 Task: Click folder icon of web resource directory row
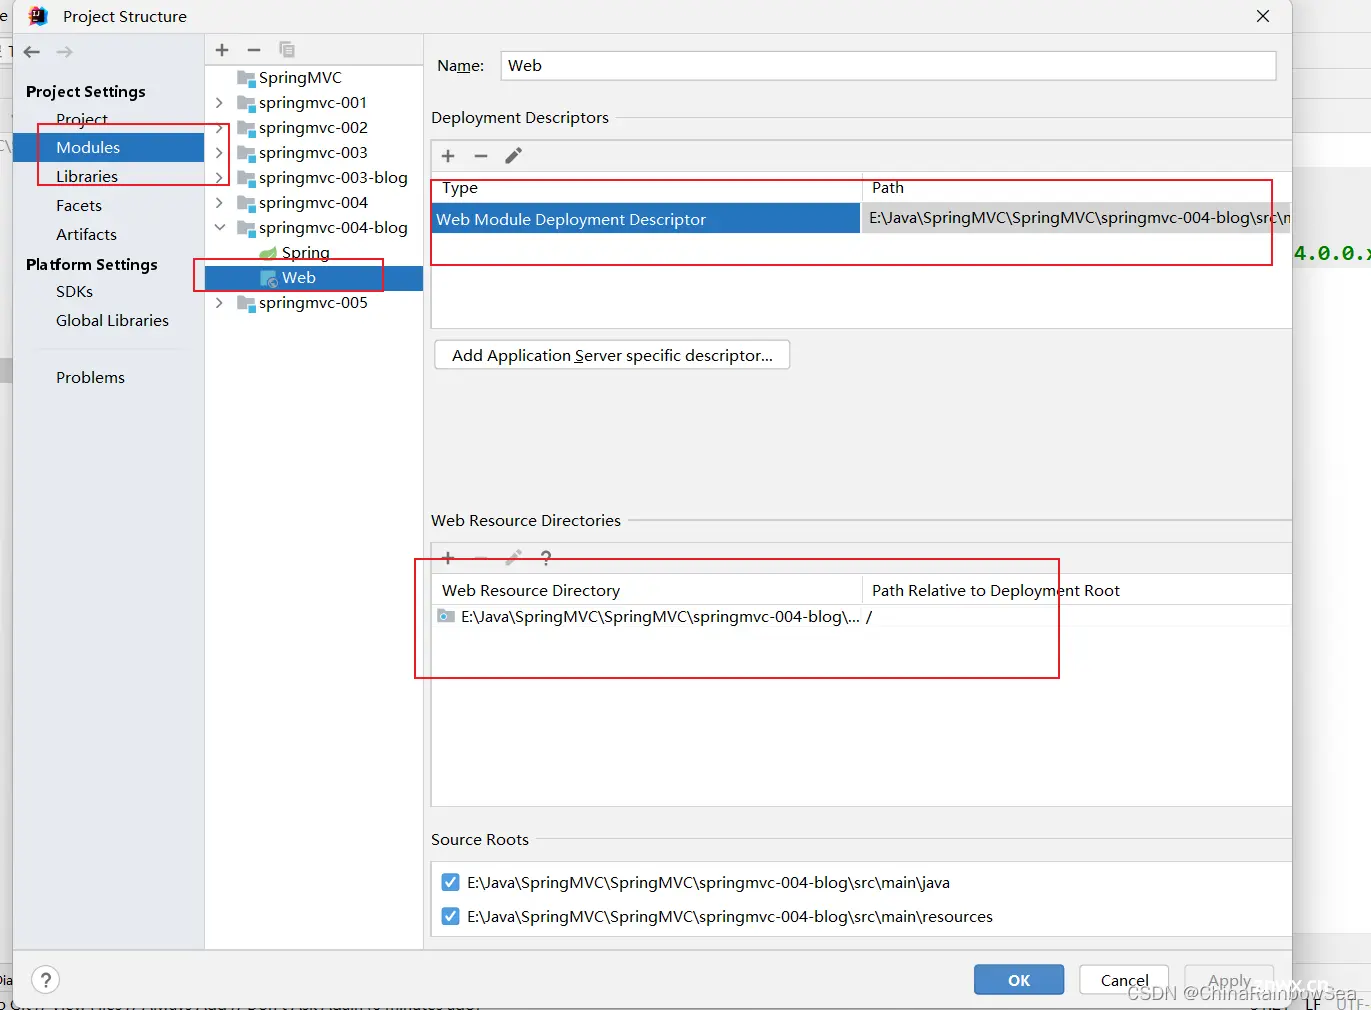click(x=446, y=617)
